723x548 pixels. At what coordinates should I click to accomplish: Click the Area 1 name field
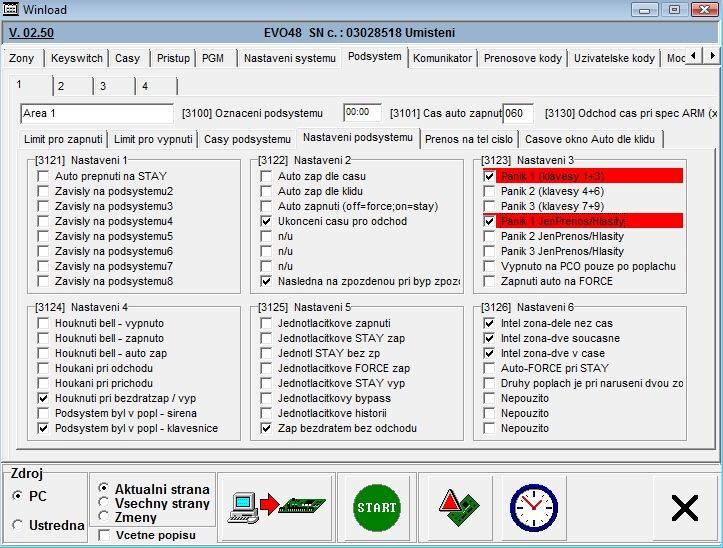(96, 114)
